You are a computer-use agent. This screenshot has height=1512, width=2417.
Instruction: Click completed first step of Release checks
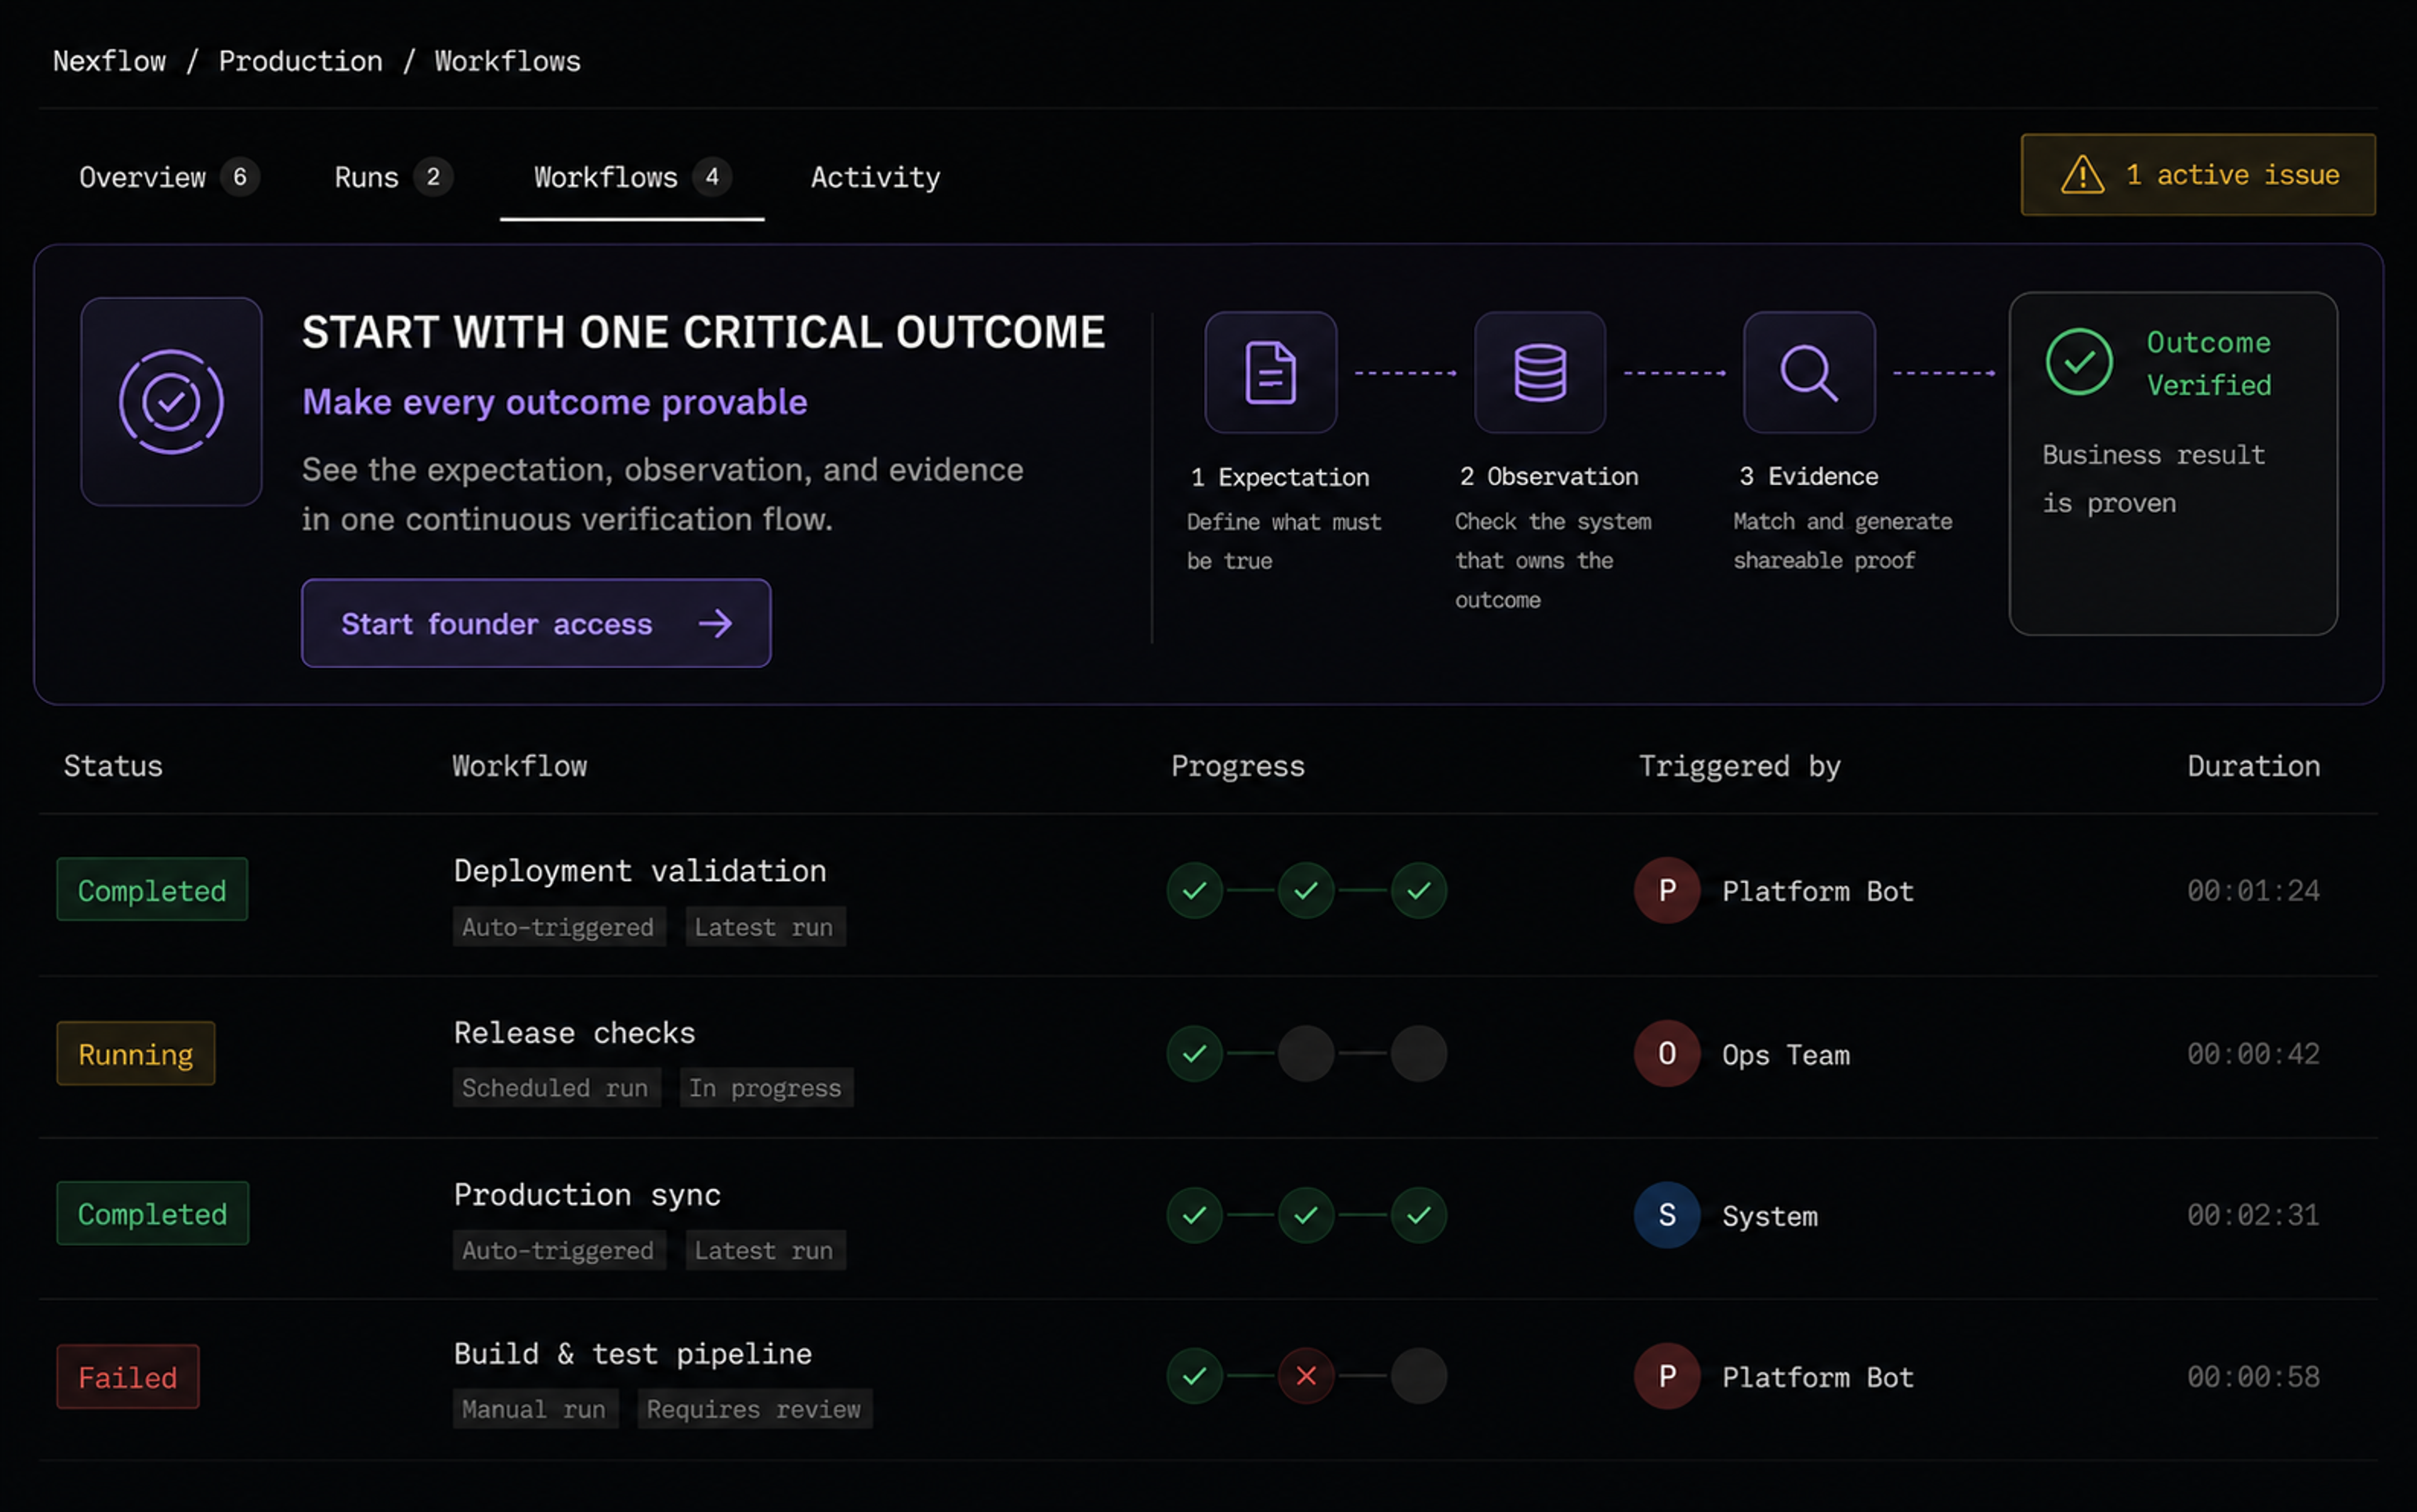coord(1194,1053)
